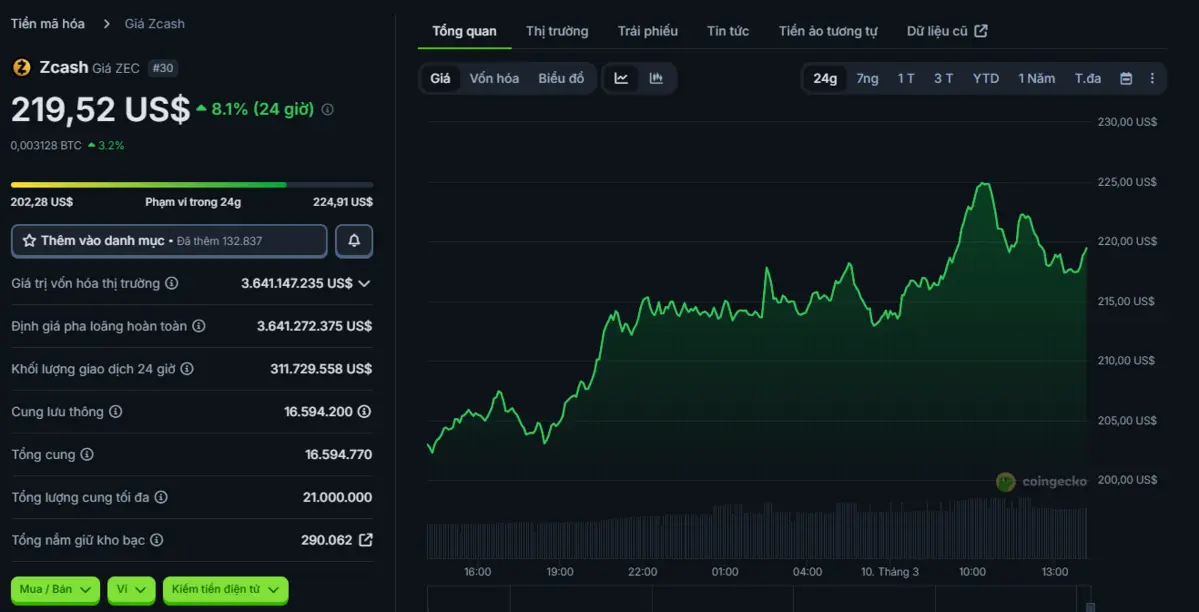This screenshot has height=612, width=1199.
Task: Open the chart three-dot options menu
Action: (1152, 78)
